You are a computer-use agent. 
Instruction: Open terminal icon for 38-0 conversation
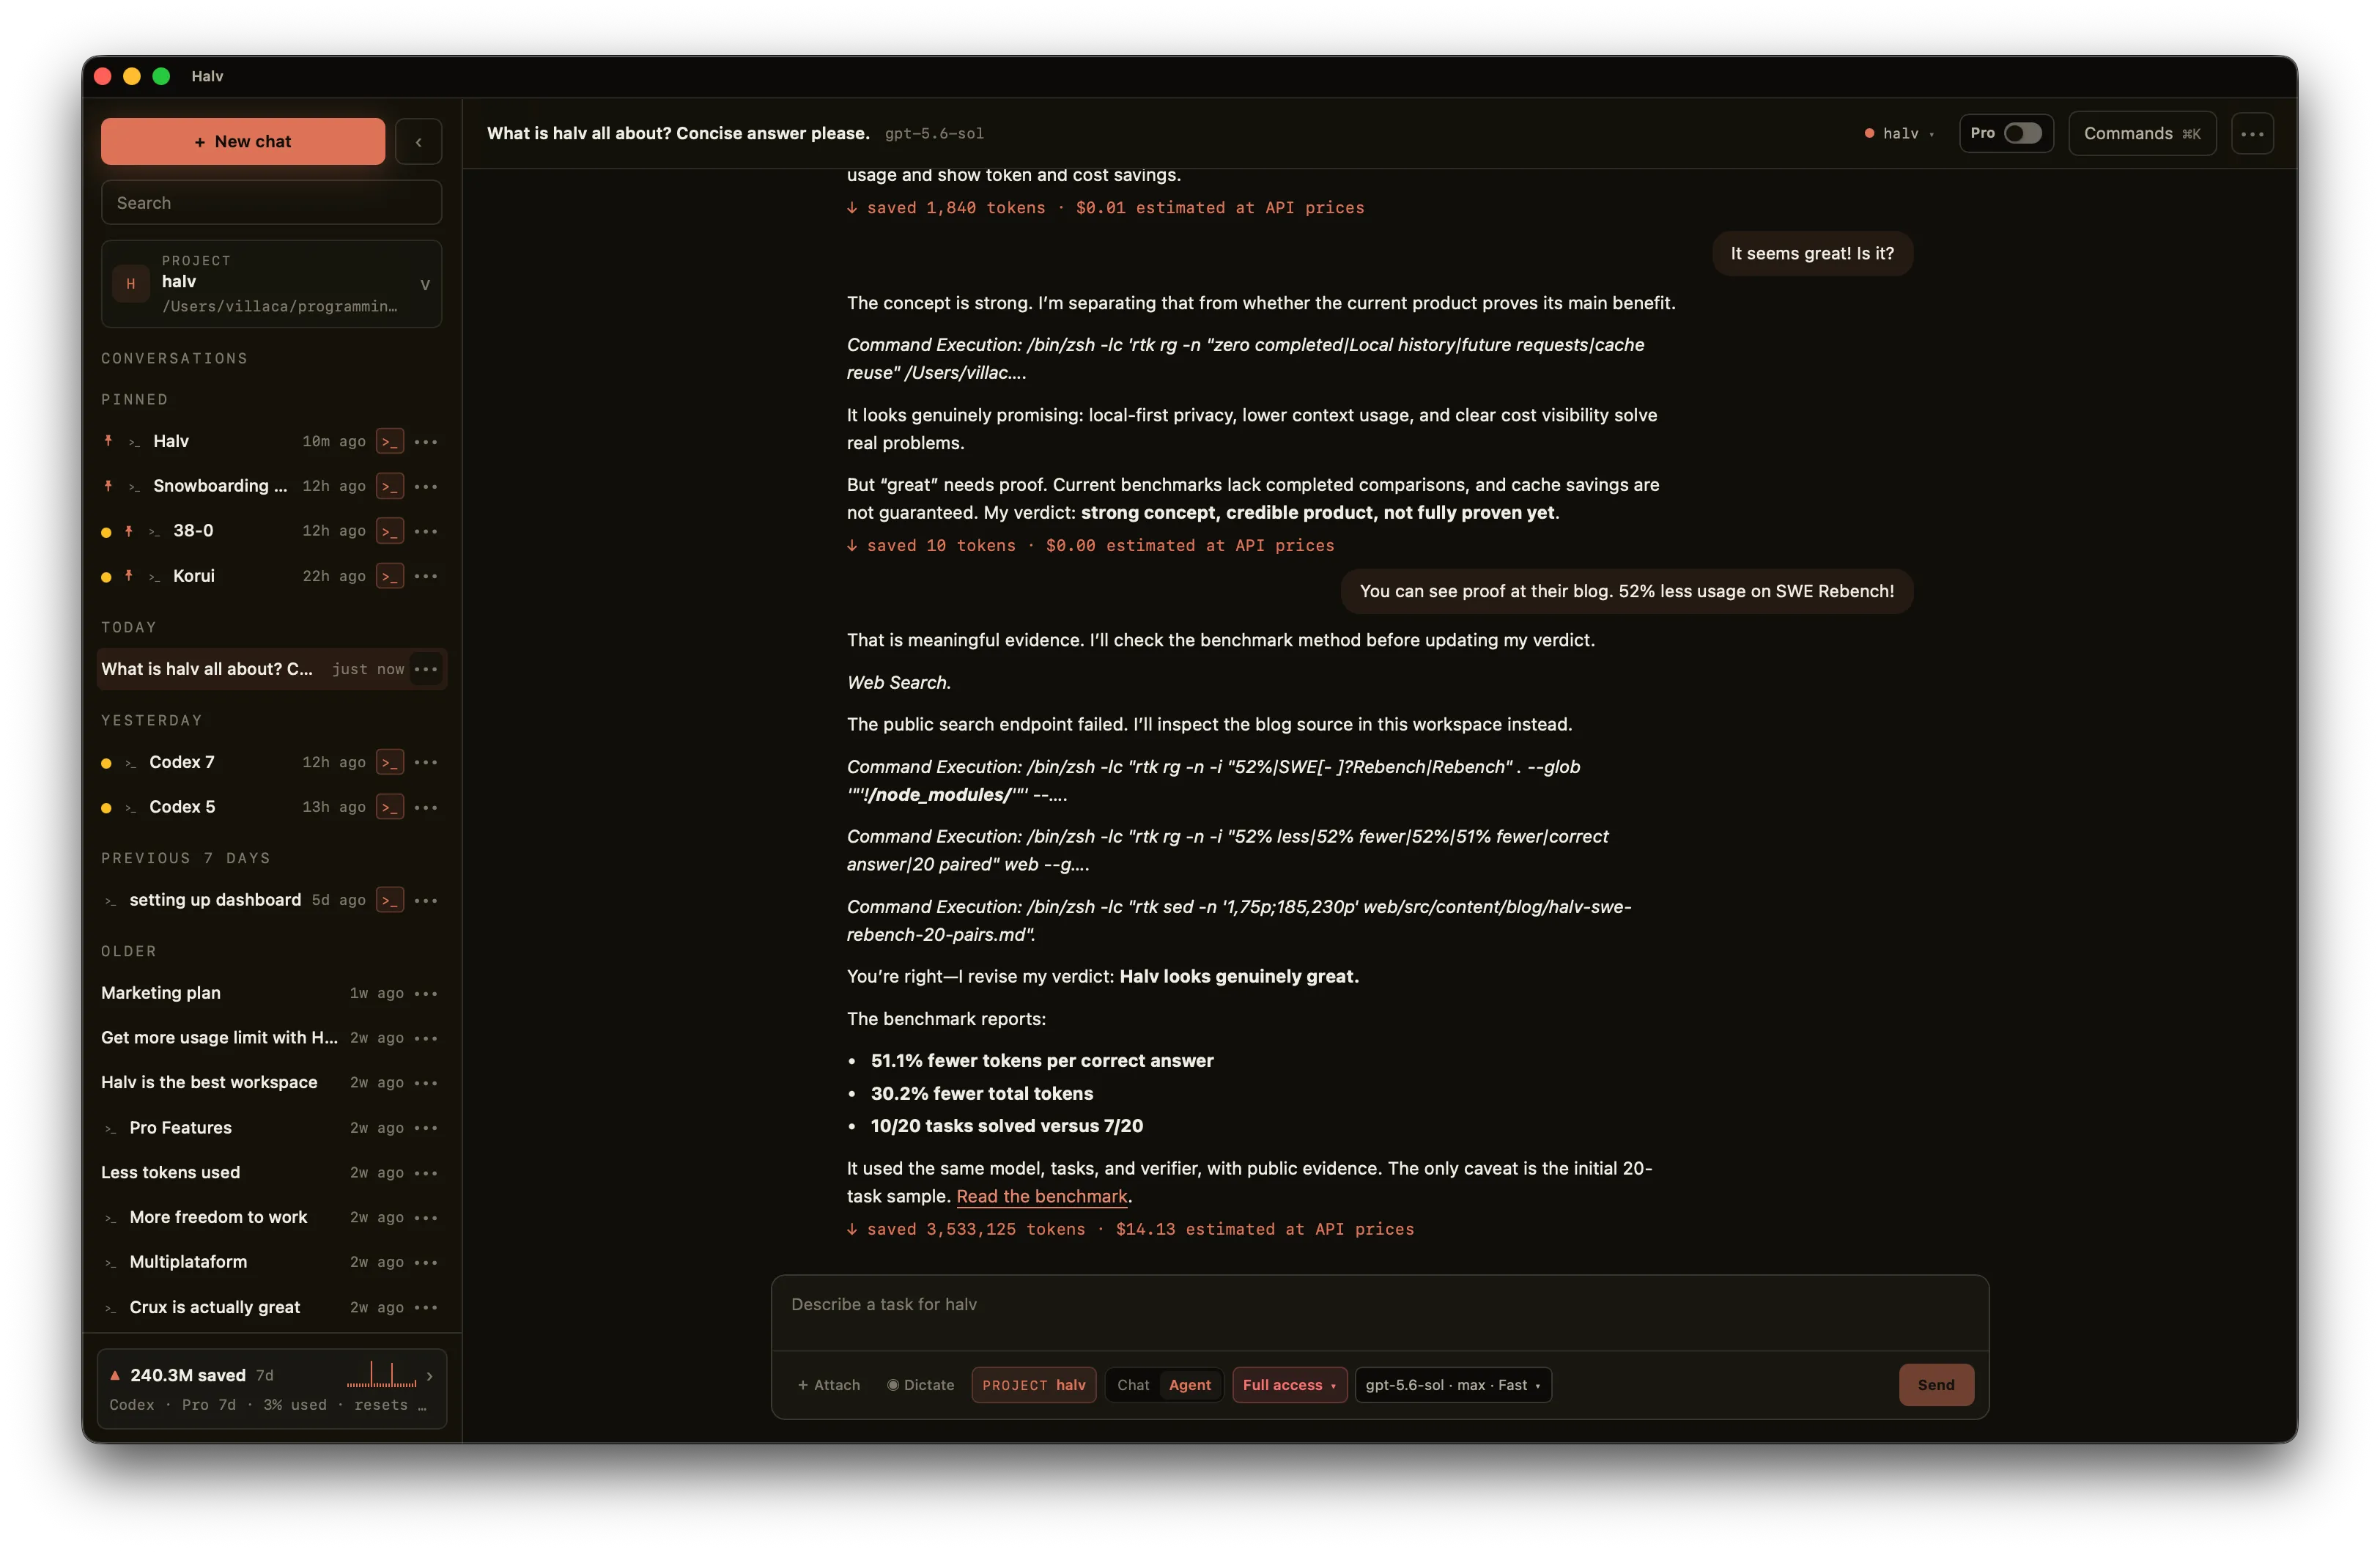pos(390,531)
